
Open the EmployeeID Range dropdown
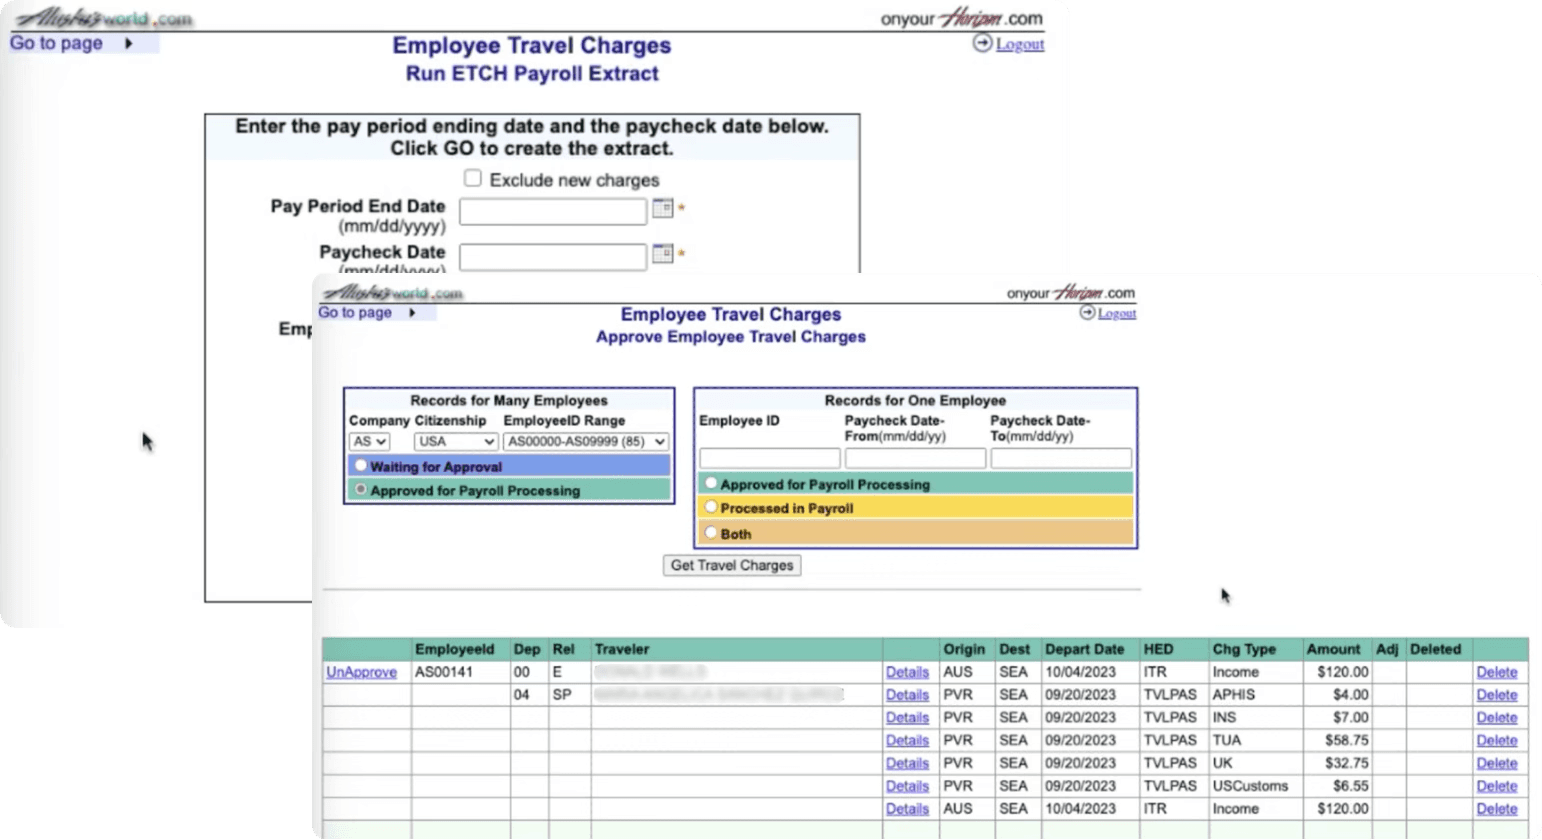pos(586,441)
